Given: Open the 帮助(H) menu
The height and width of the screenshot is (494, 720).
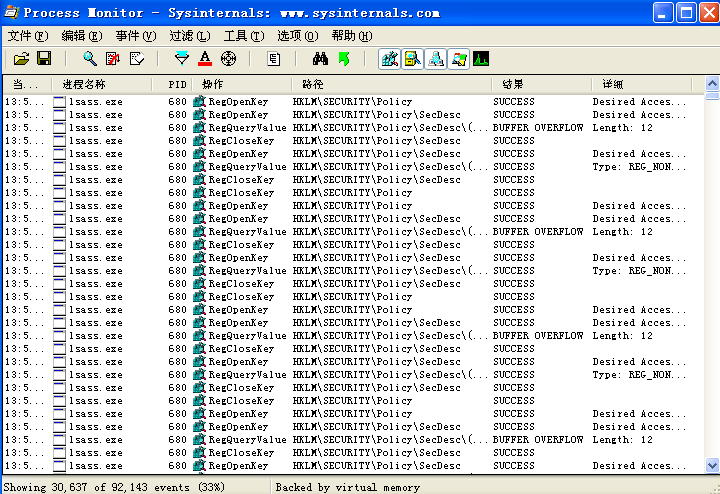Looking at the screenshot, I should click(x=352, y=36).
